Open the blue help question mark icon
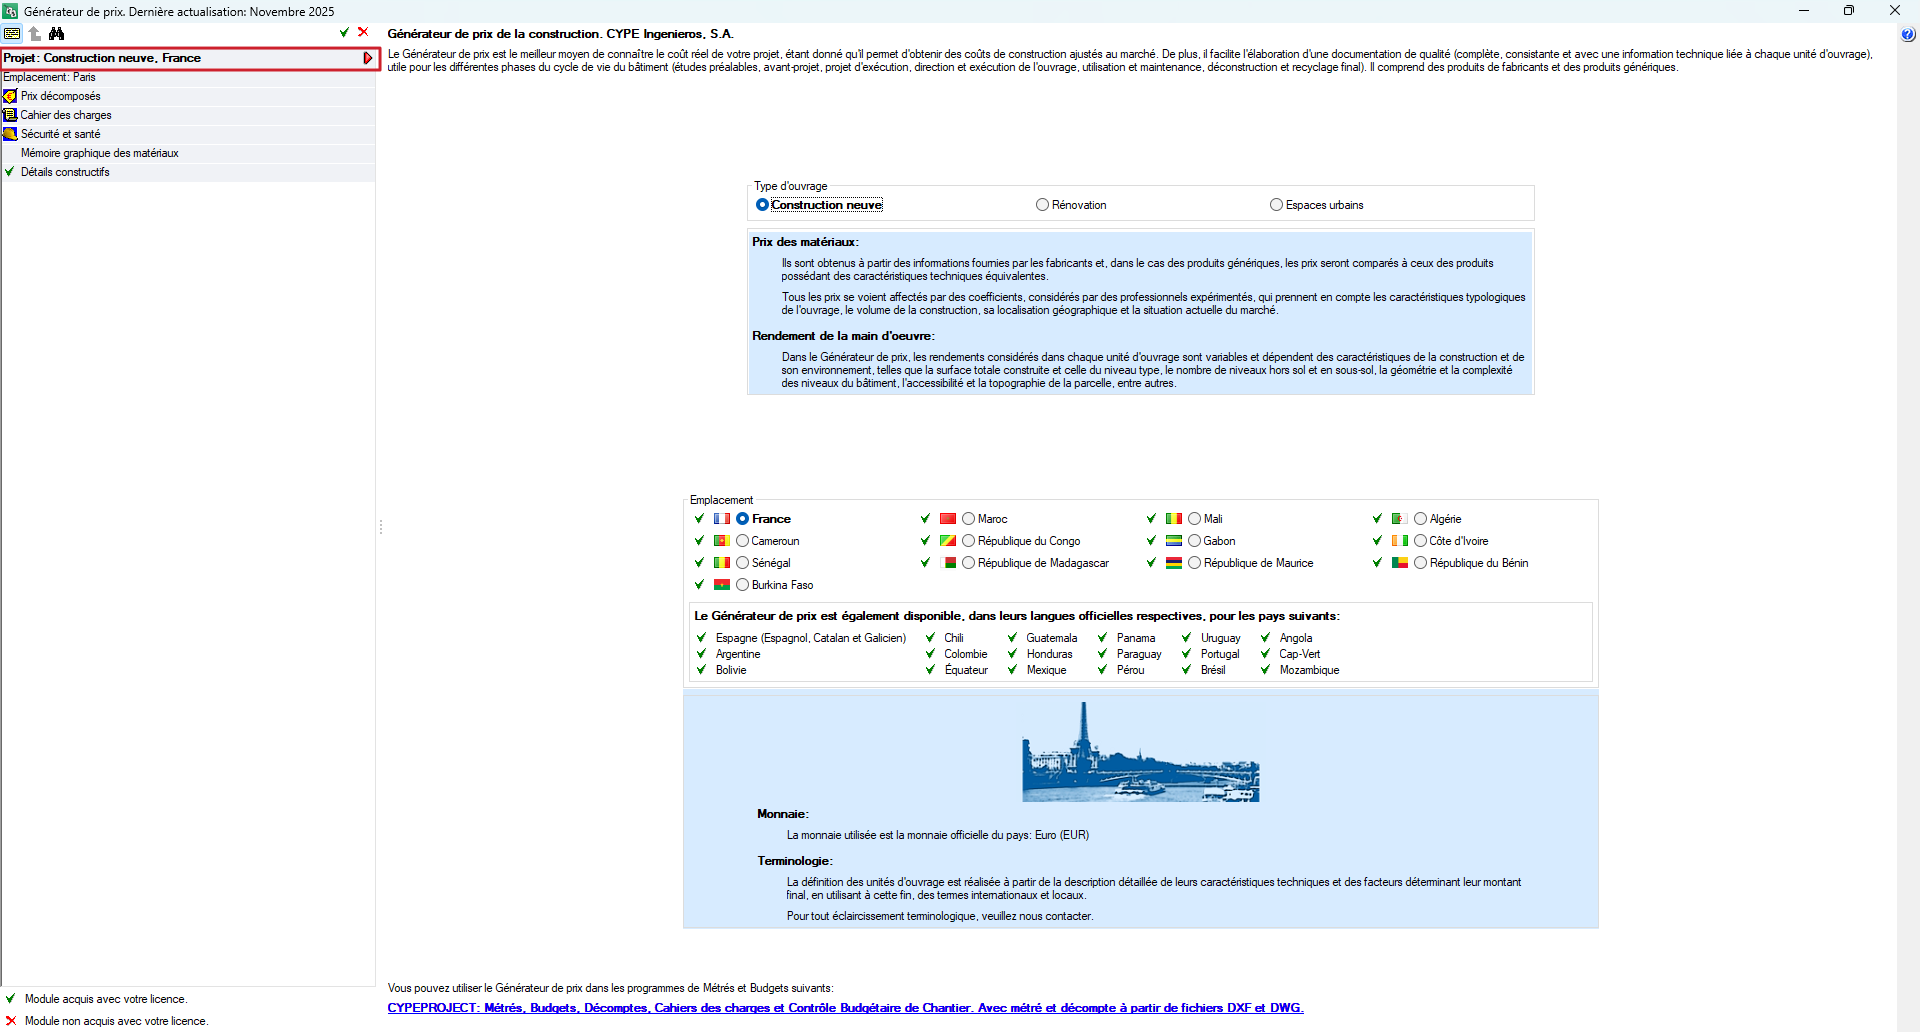The width and height of the screenshot is (1920, 1032). [1908, 35]
